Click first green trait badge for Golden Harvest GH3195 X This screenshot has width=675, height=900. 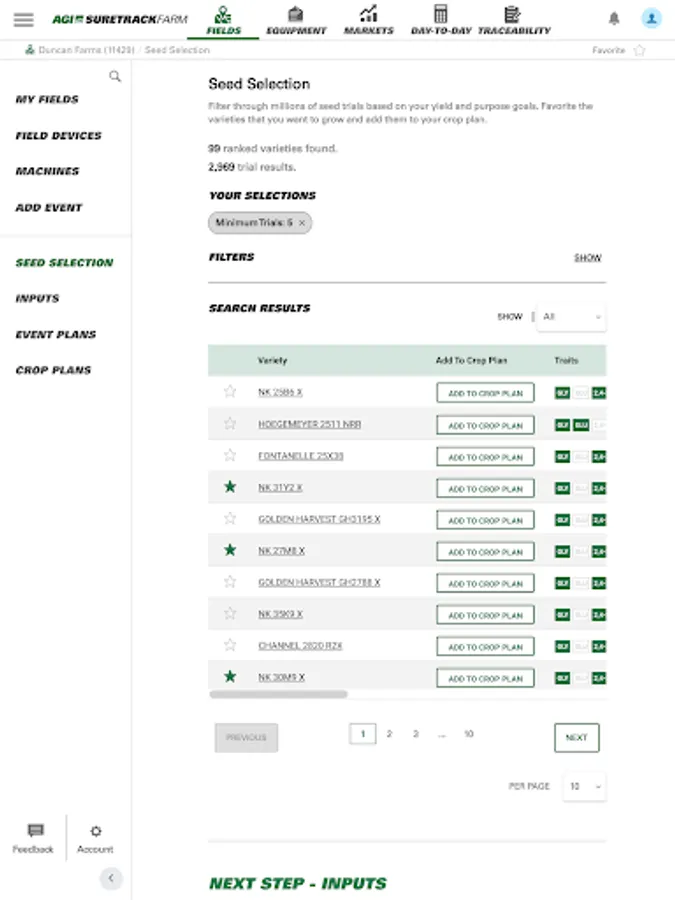click(x=562, y=520)
